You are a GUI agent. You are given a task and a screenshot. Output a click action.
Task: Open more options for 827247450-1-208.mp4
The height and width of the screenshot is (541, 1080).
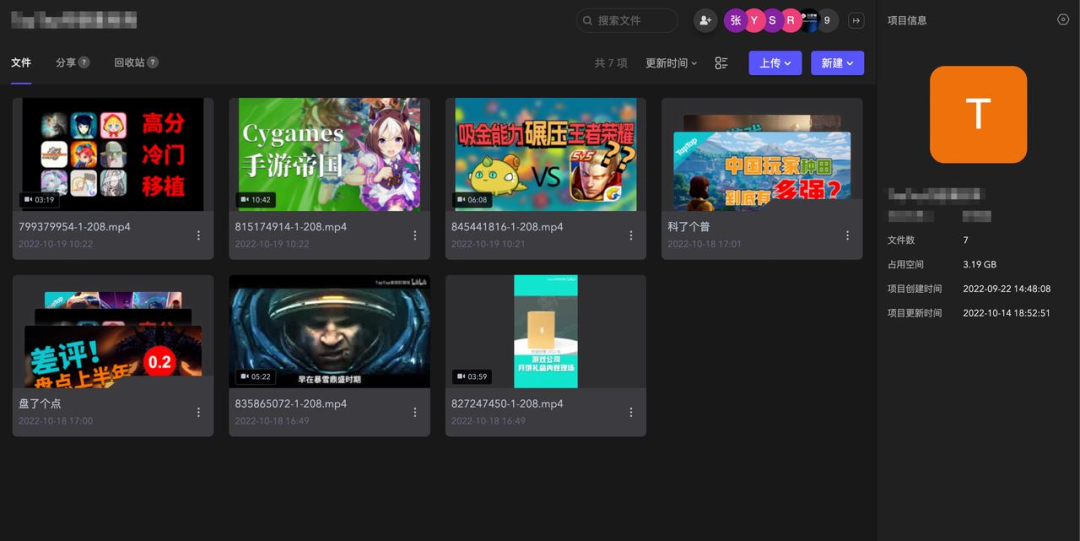[x=631, y=412]
